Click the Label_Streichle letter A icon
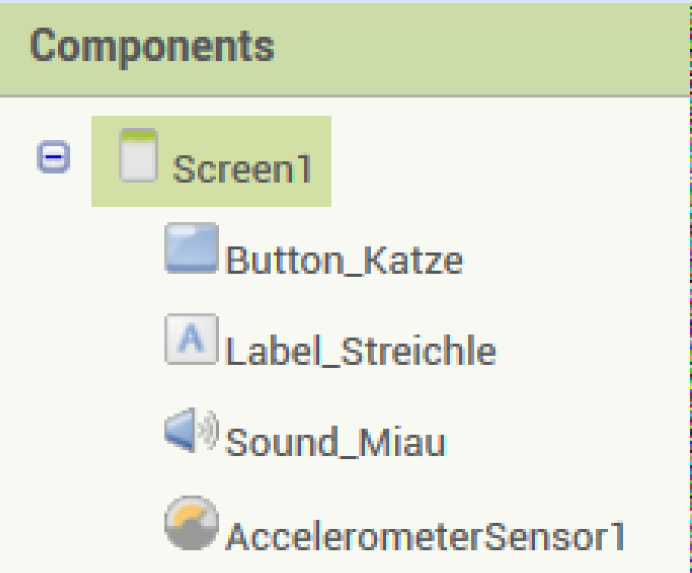The height and width of the screenshot is (573, 692). coord(192,339)
